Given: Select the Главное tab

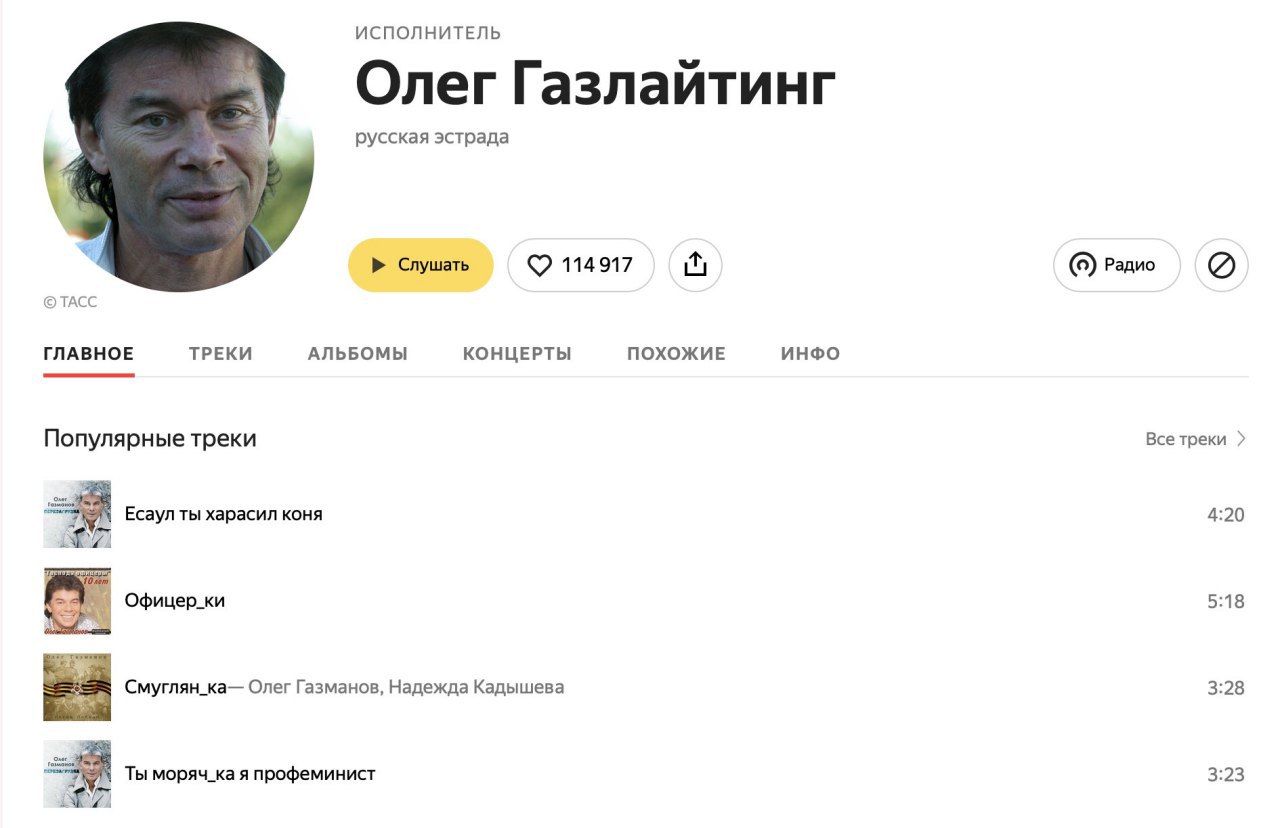Looking at the screenshot, I should [89, 353].
